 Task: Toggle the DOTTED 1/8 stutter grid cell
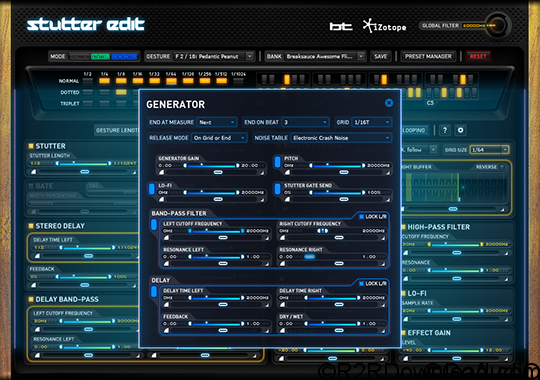[121, 92]
